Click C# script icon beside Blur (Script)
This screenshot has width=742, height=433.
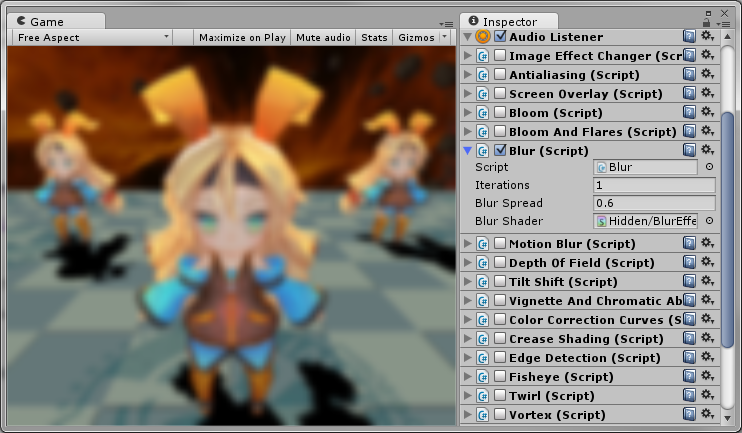coord(483,150)
